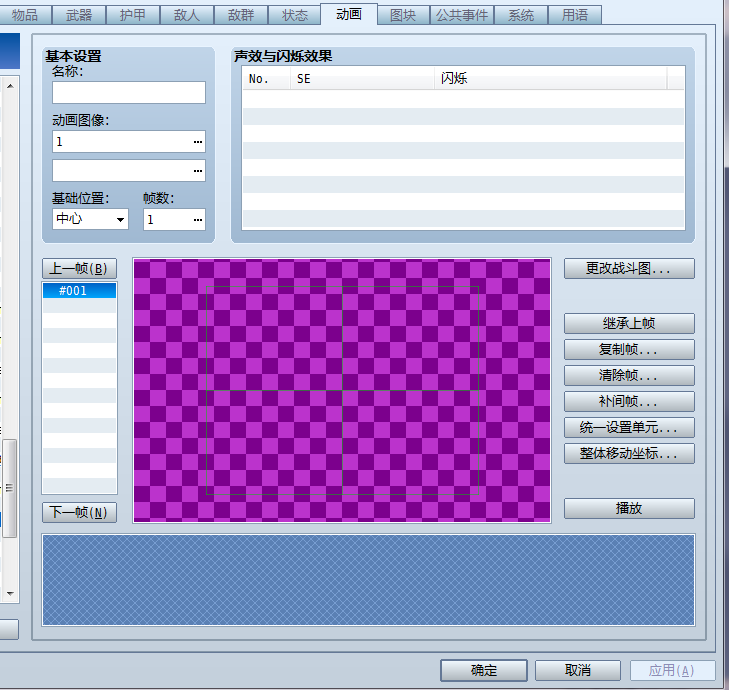This screenshot has height=690, width=729.
Task: Click the 应用(A) button
Action: tap(672, 670)
